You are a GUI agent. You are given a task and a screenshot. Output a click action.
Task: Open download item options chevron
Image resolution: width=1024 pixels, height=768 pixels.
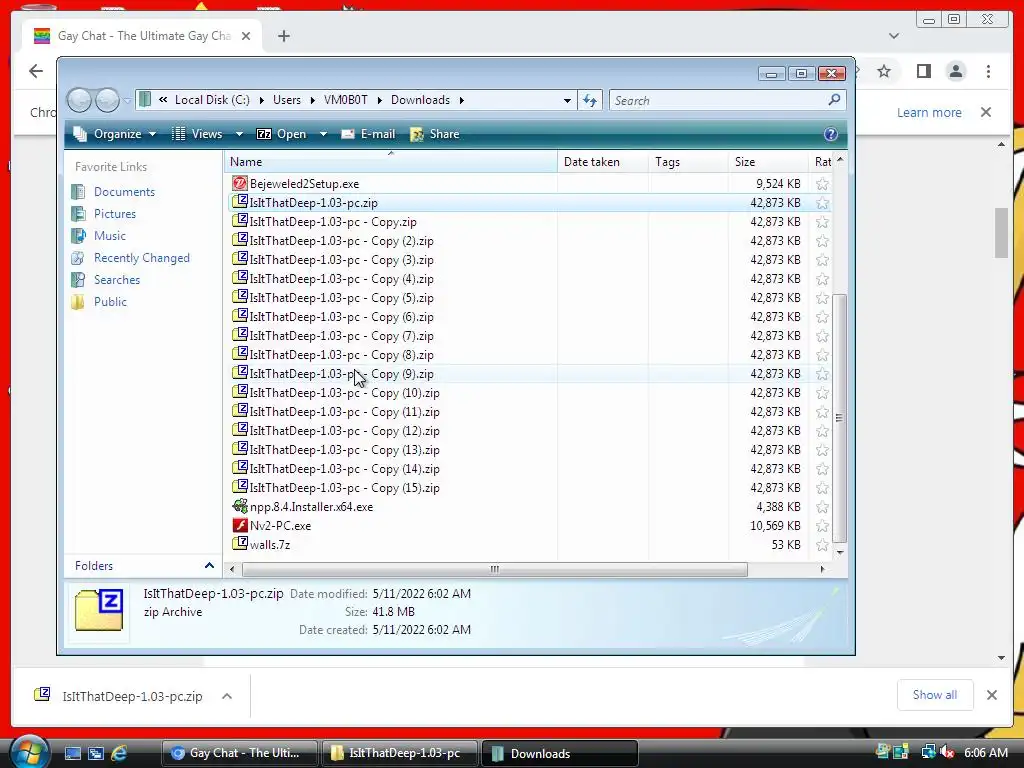(x=227, y=696)
